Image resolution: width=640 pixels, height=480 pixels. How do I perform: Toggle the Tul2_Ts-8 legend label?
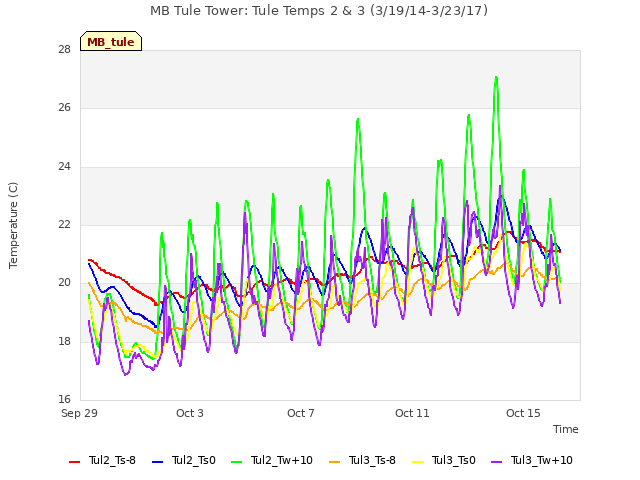(112, 460)
